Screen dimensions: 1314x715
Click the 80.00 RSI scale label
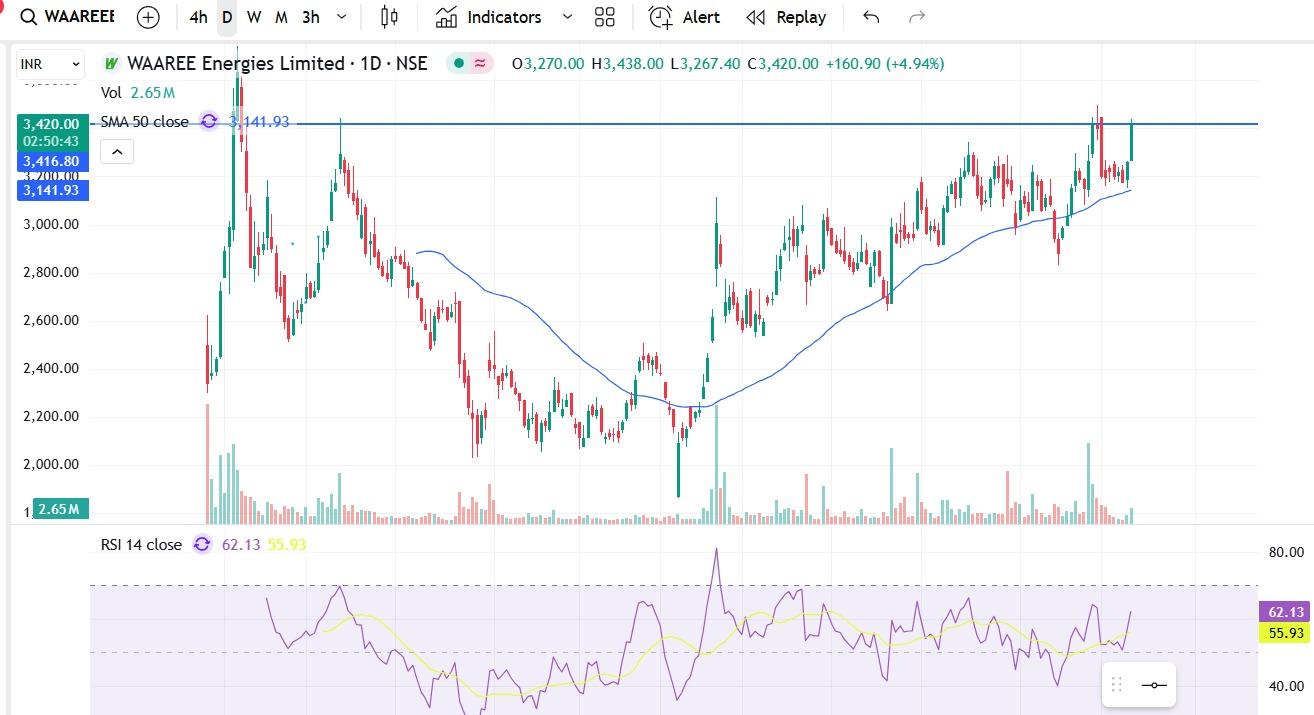[1286, 552]
